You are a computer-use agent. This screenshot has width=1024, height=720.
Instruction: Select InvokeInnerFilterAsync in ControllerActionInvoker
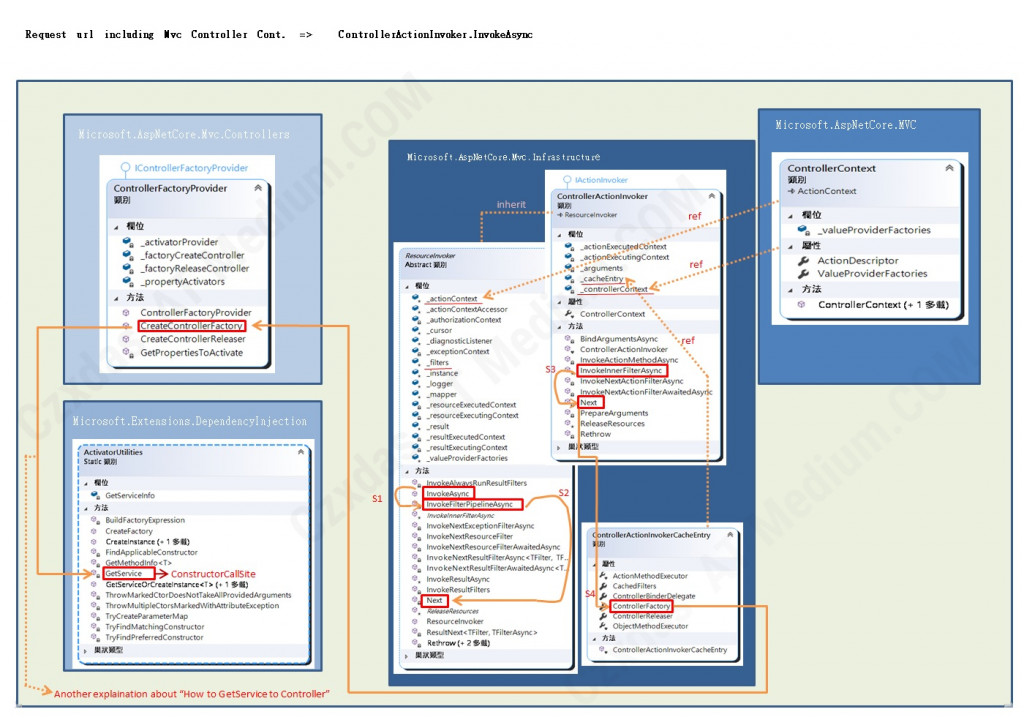622,370
